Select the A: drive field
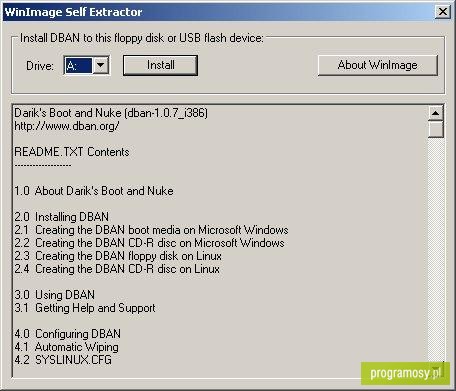 click(79, 65)
